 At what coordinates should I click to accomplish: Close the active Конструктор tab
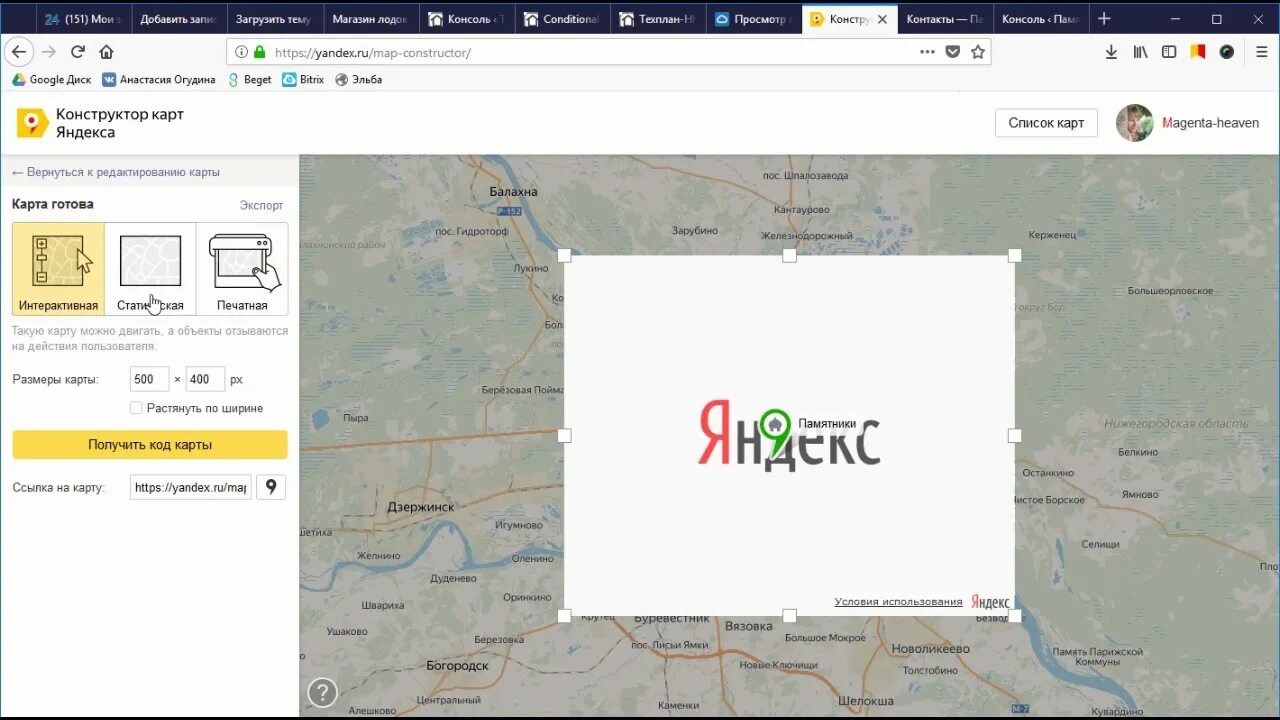pyautogui.click(x=882, y=19)
